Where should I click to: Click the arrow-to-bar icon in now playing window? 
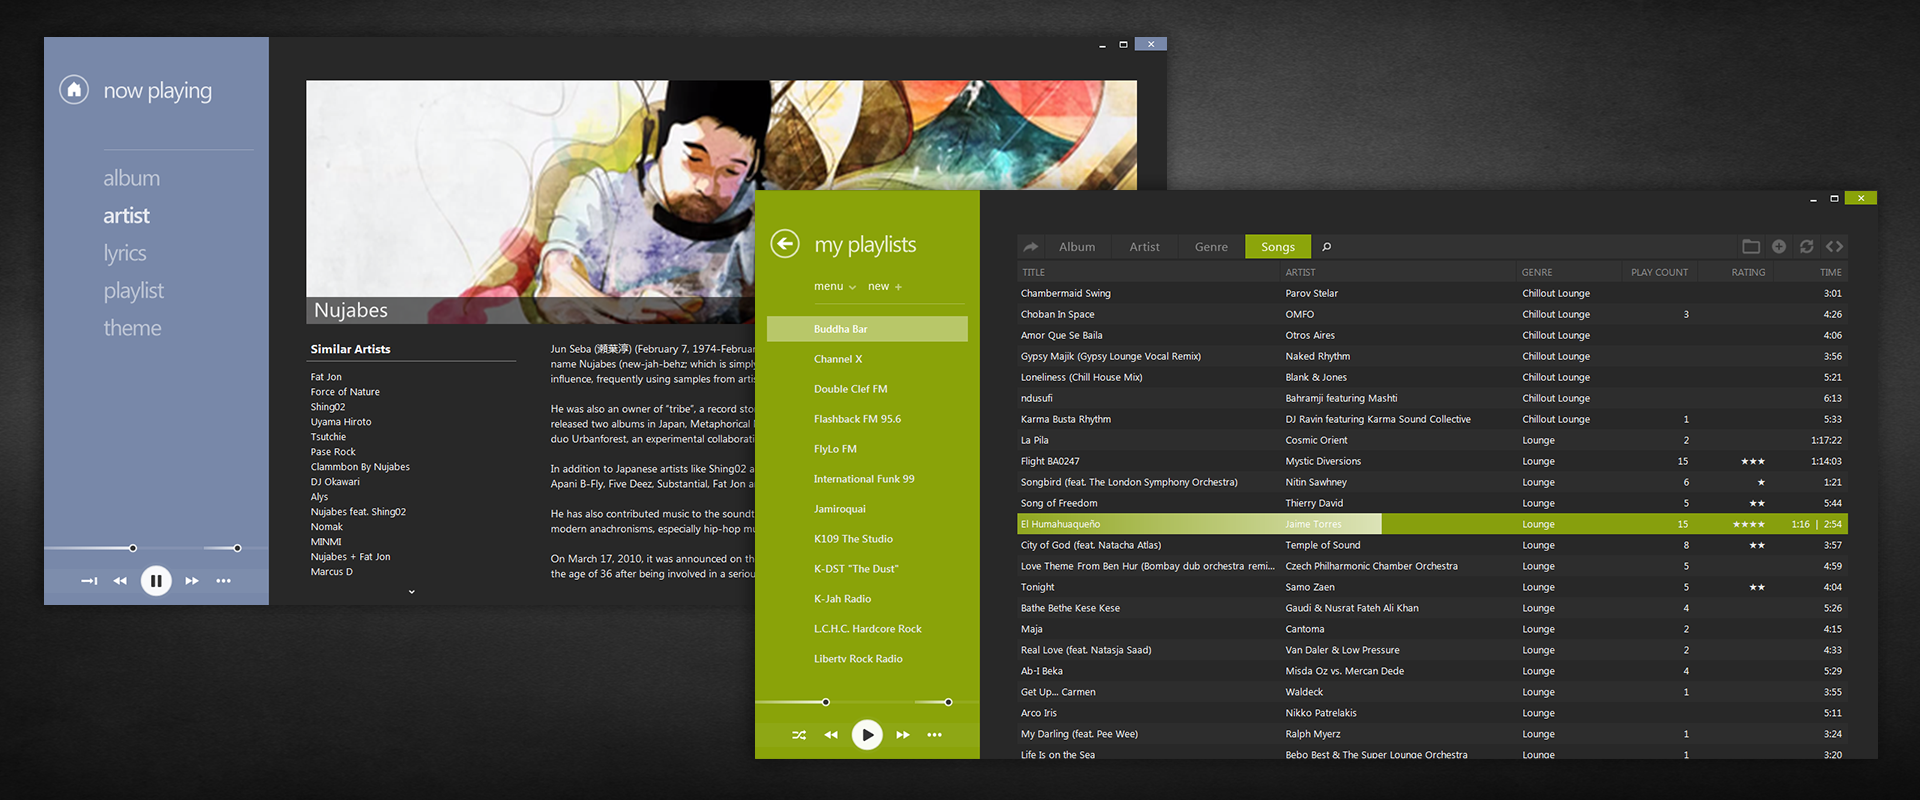pos(89,581)
